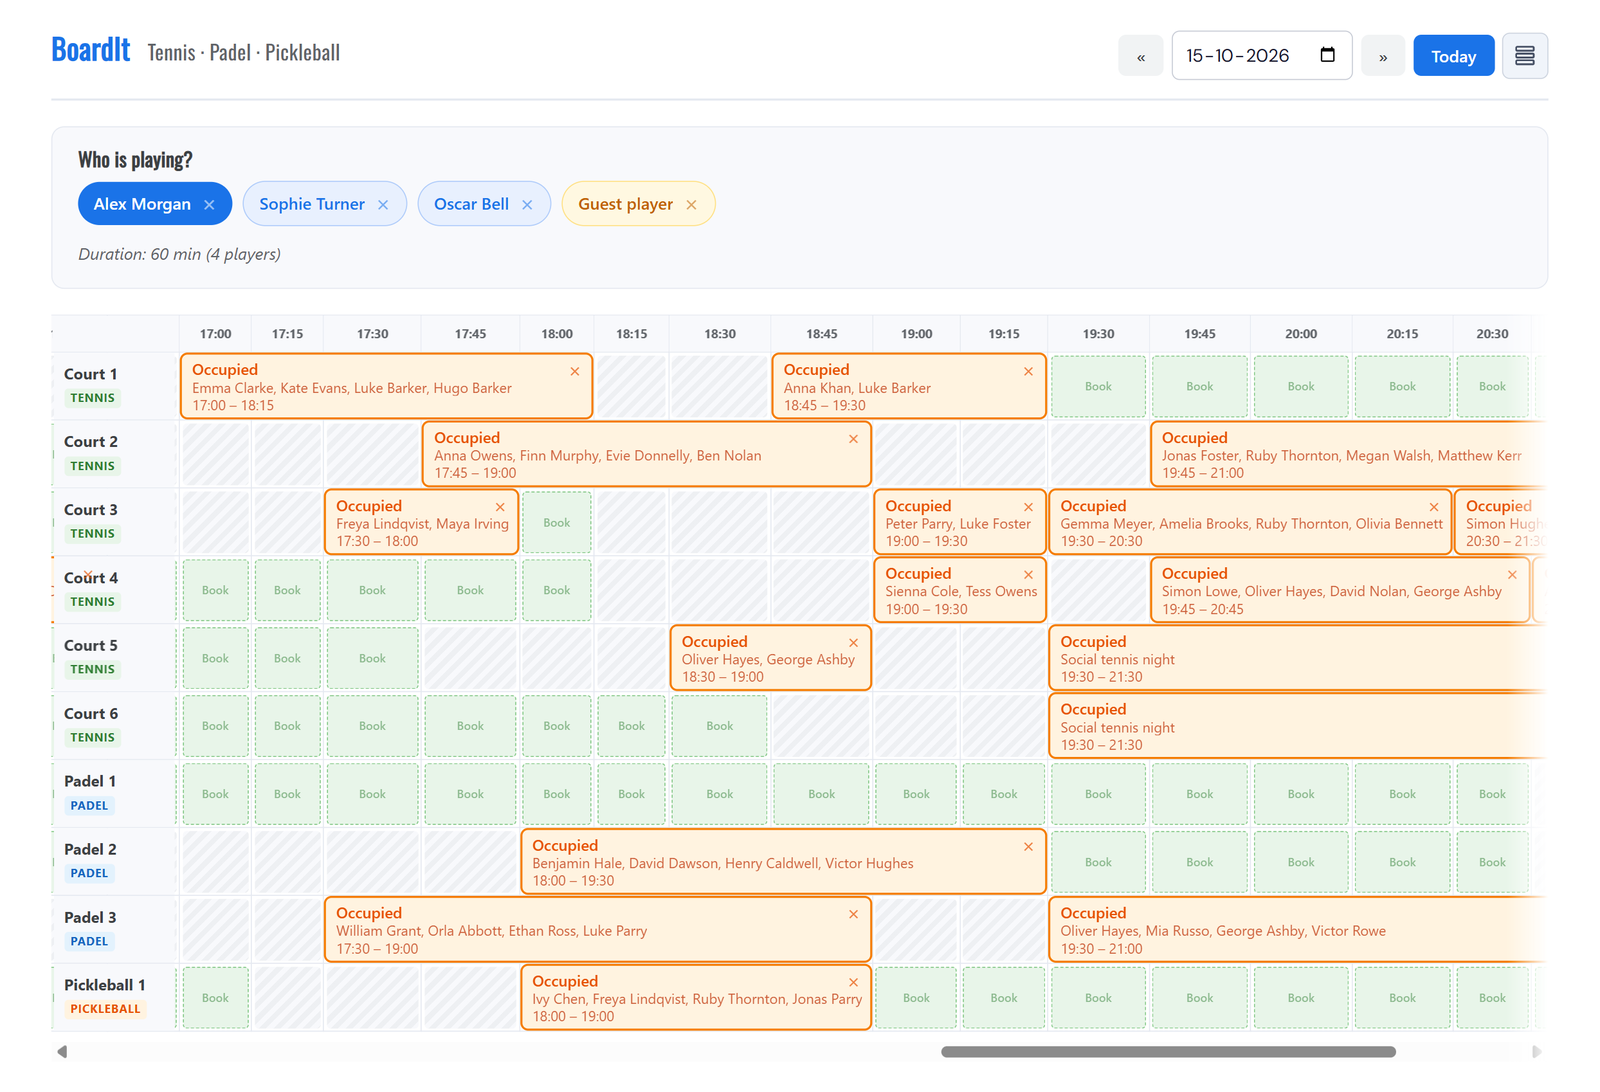Go to the next day arrow
The image size is (1600, 1092).
(1383, 56)
